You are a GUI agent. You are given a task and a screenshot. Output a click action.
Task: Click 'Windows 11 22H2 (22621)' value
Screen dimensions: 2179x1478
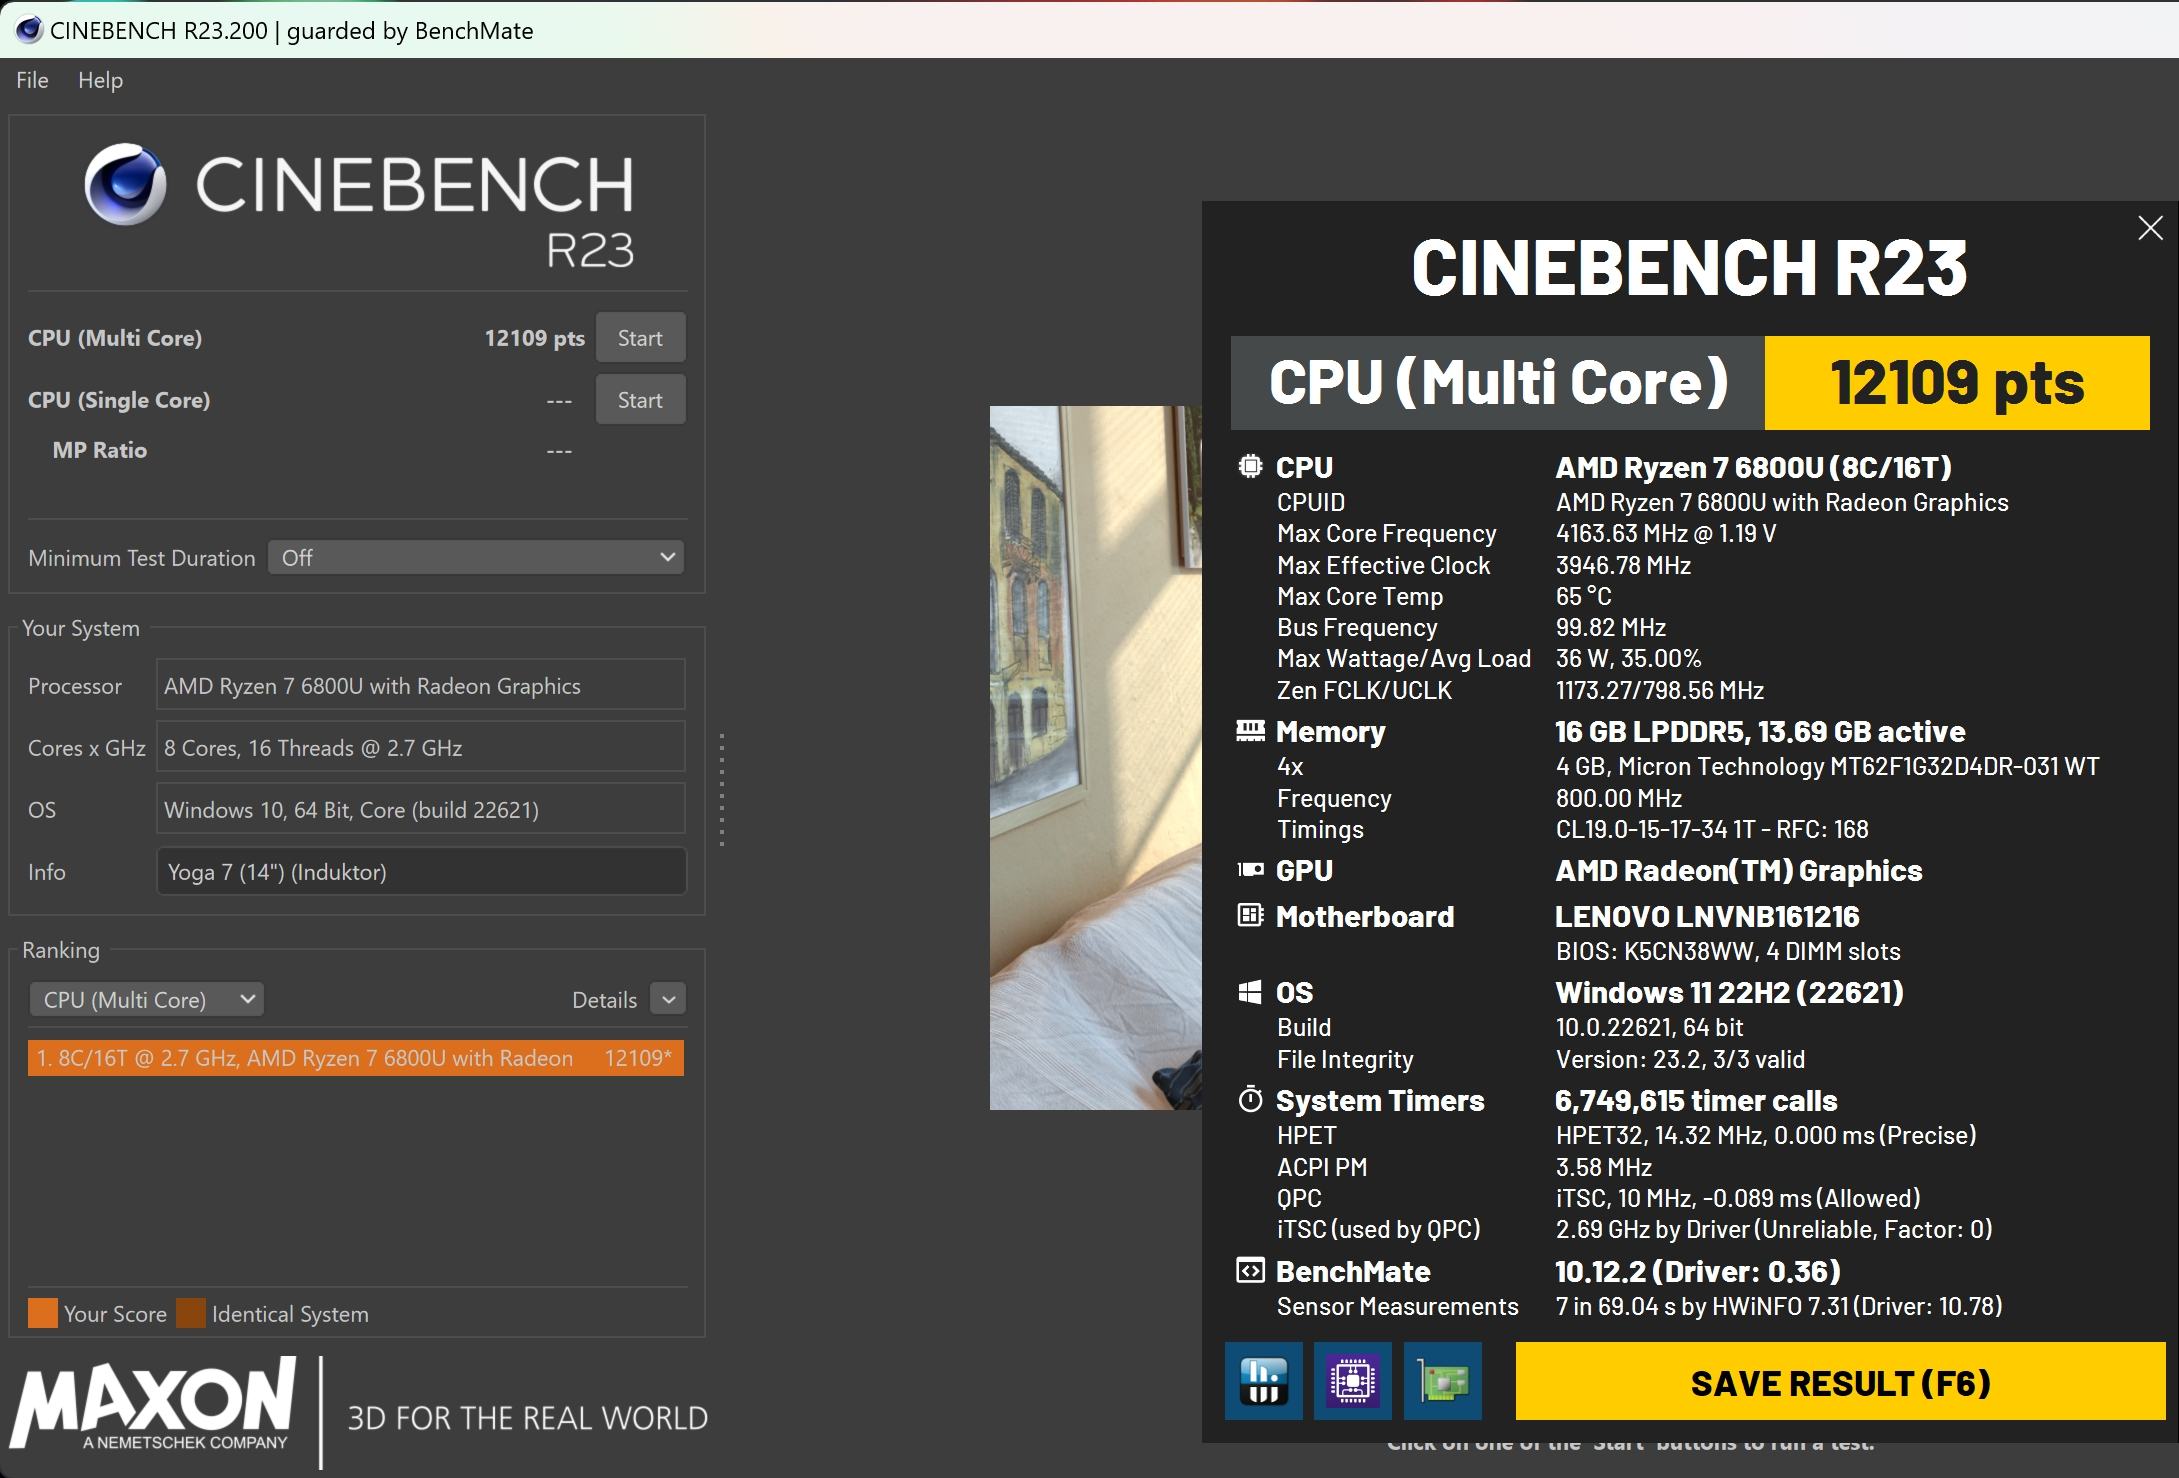(1729, 992)
